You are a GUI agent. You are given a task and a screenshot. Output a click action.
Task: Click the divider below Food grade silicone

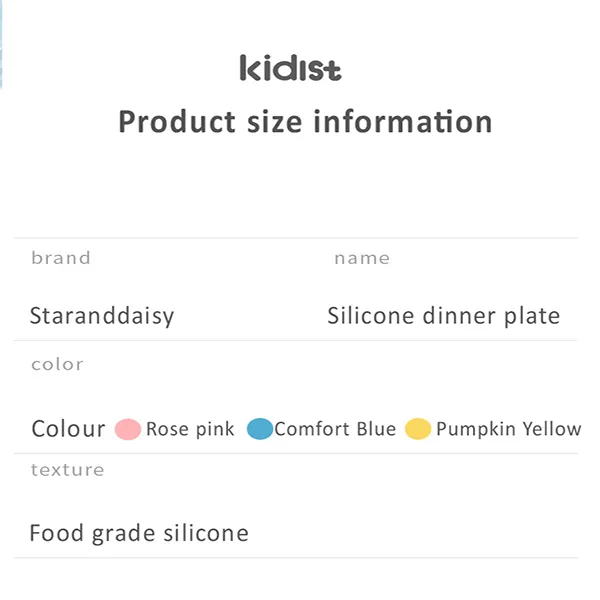click(296, 557)
